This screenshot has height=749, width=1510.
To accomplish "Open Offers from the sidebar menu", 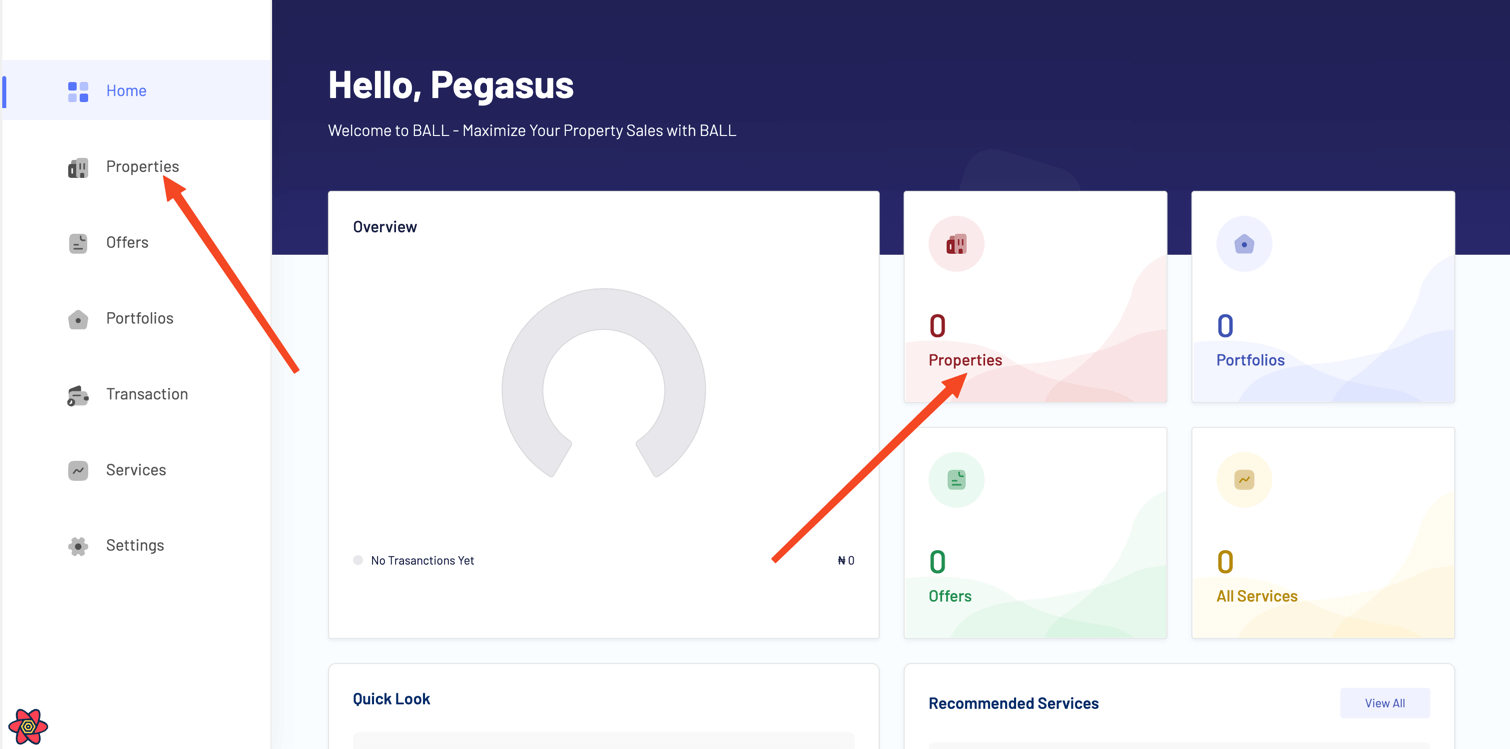I will click(x=127, y=242).
